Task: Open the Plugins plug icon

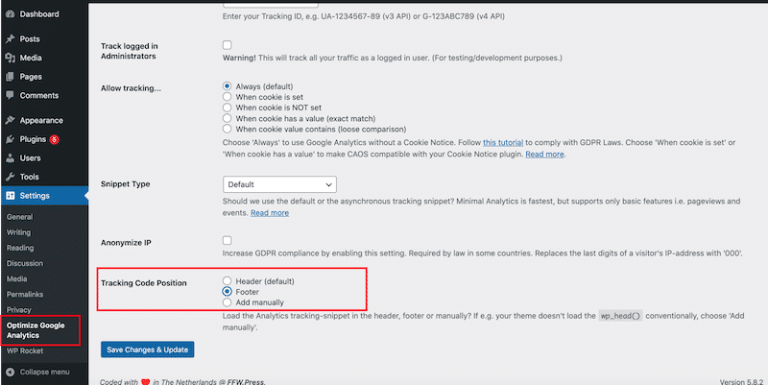Action: pos(10,139)
